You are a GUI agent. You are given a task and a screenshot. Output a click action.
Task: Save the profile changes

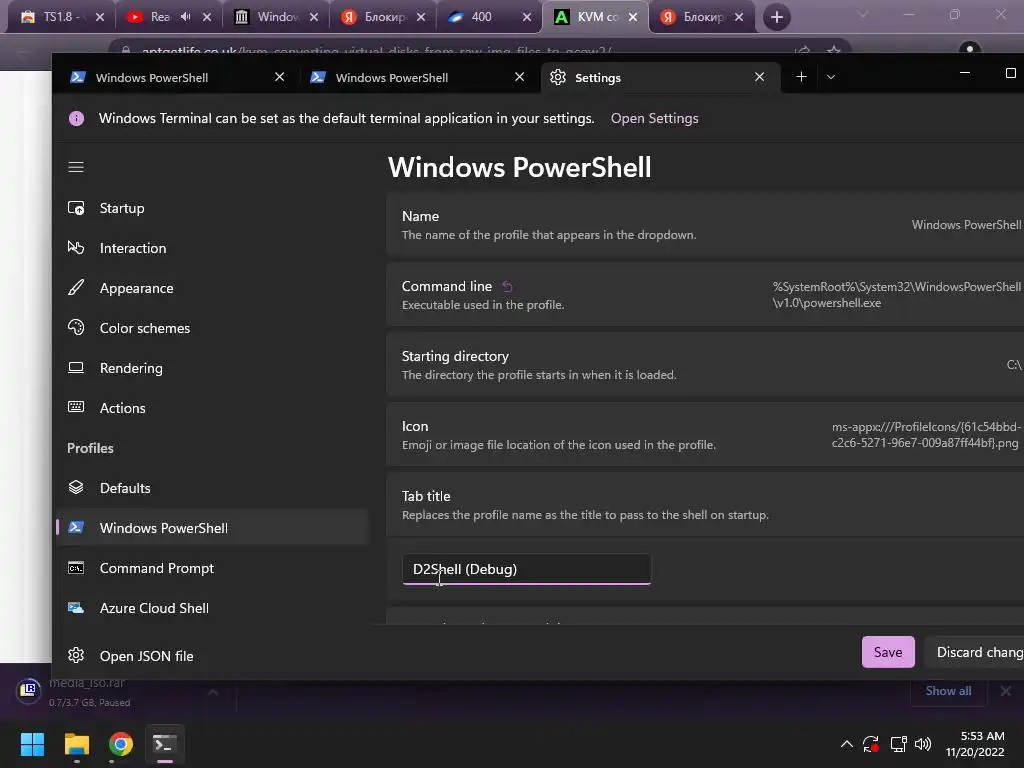point(888,652)
